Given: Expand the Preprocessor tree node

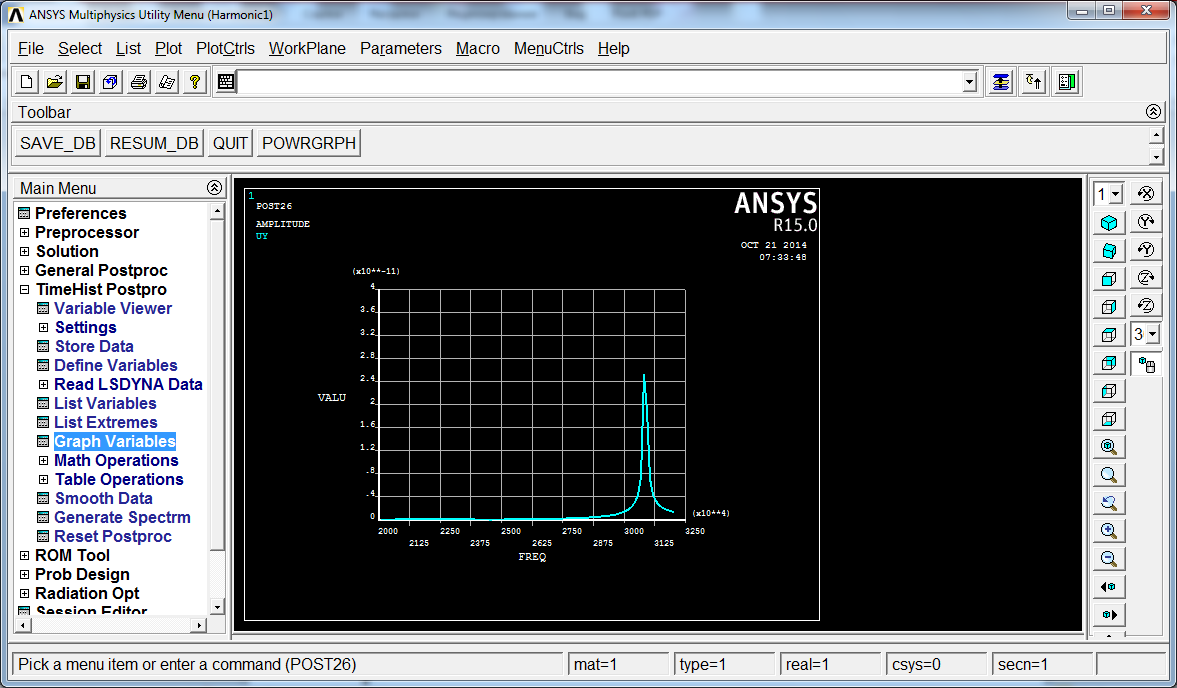Looking at the screenshot, I should pos(24,233).
